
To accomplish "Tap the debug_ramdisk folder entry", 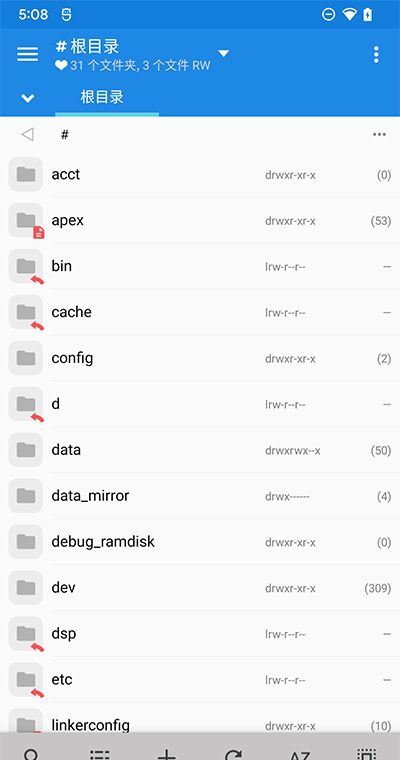I will coord(200,542).
